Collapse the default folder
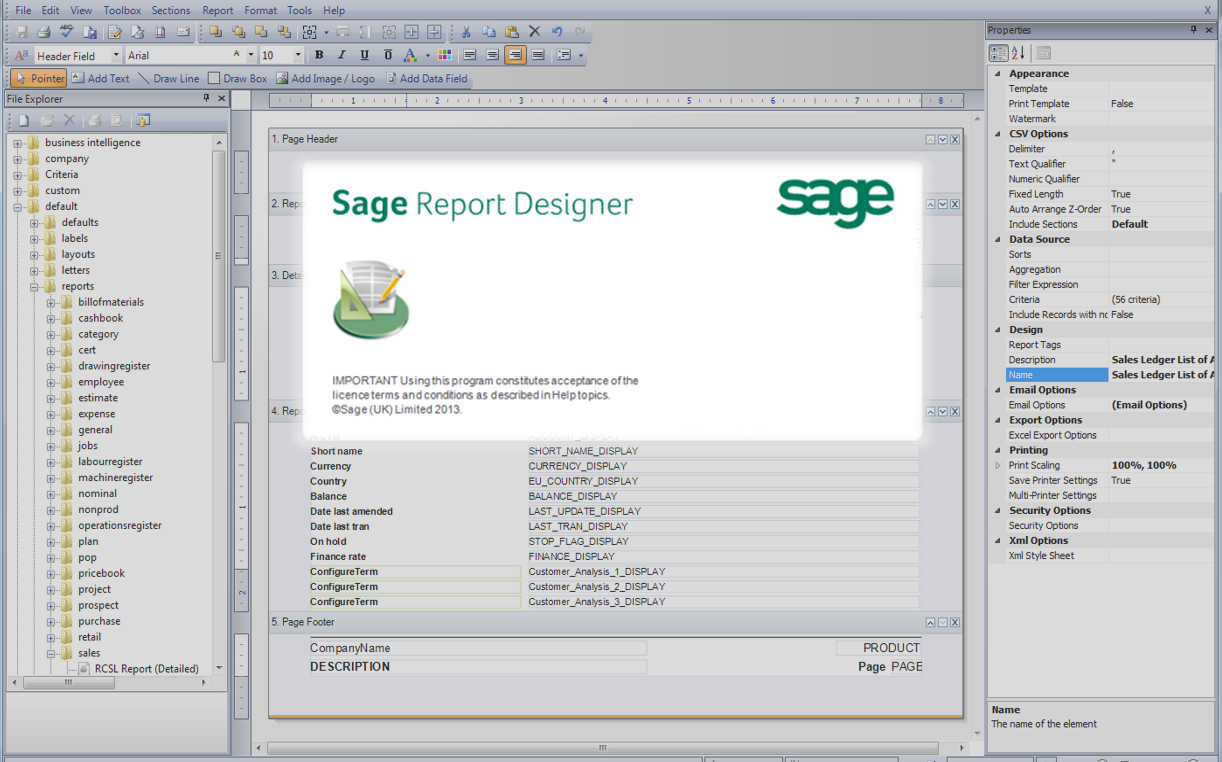The height and width of the screenshot is (762, 1222). 17,207
